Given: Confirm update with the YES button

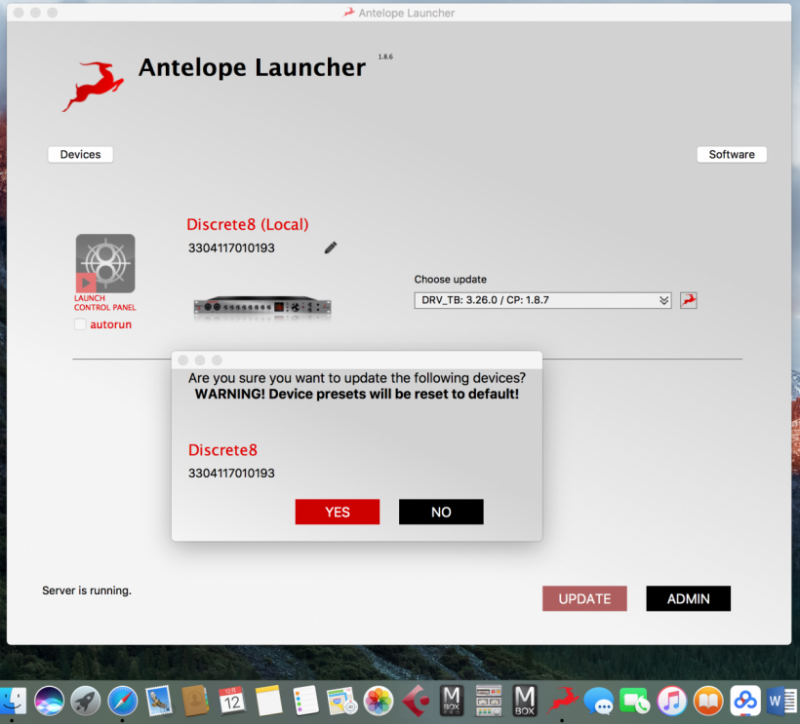Looking at the screenshot, I should point(337,512).
